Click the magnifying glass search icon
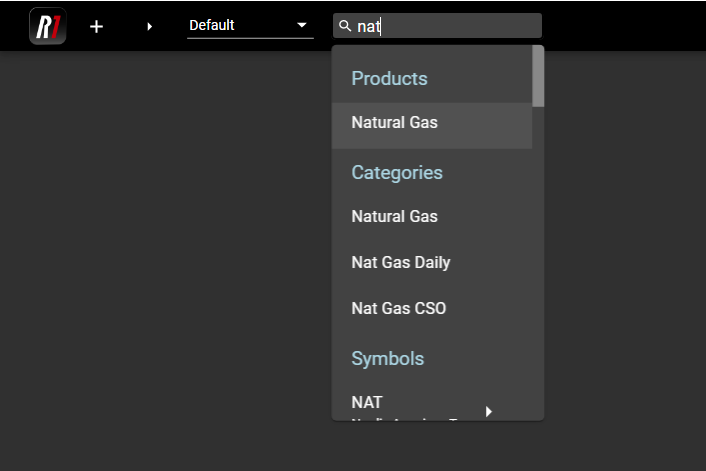The height and width of the screenshot is (471, 706). coord(345,26)
